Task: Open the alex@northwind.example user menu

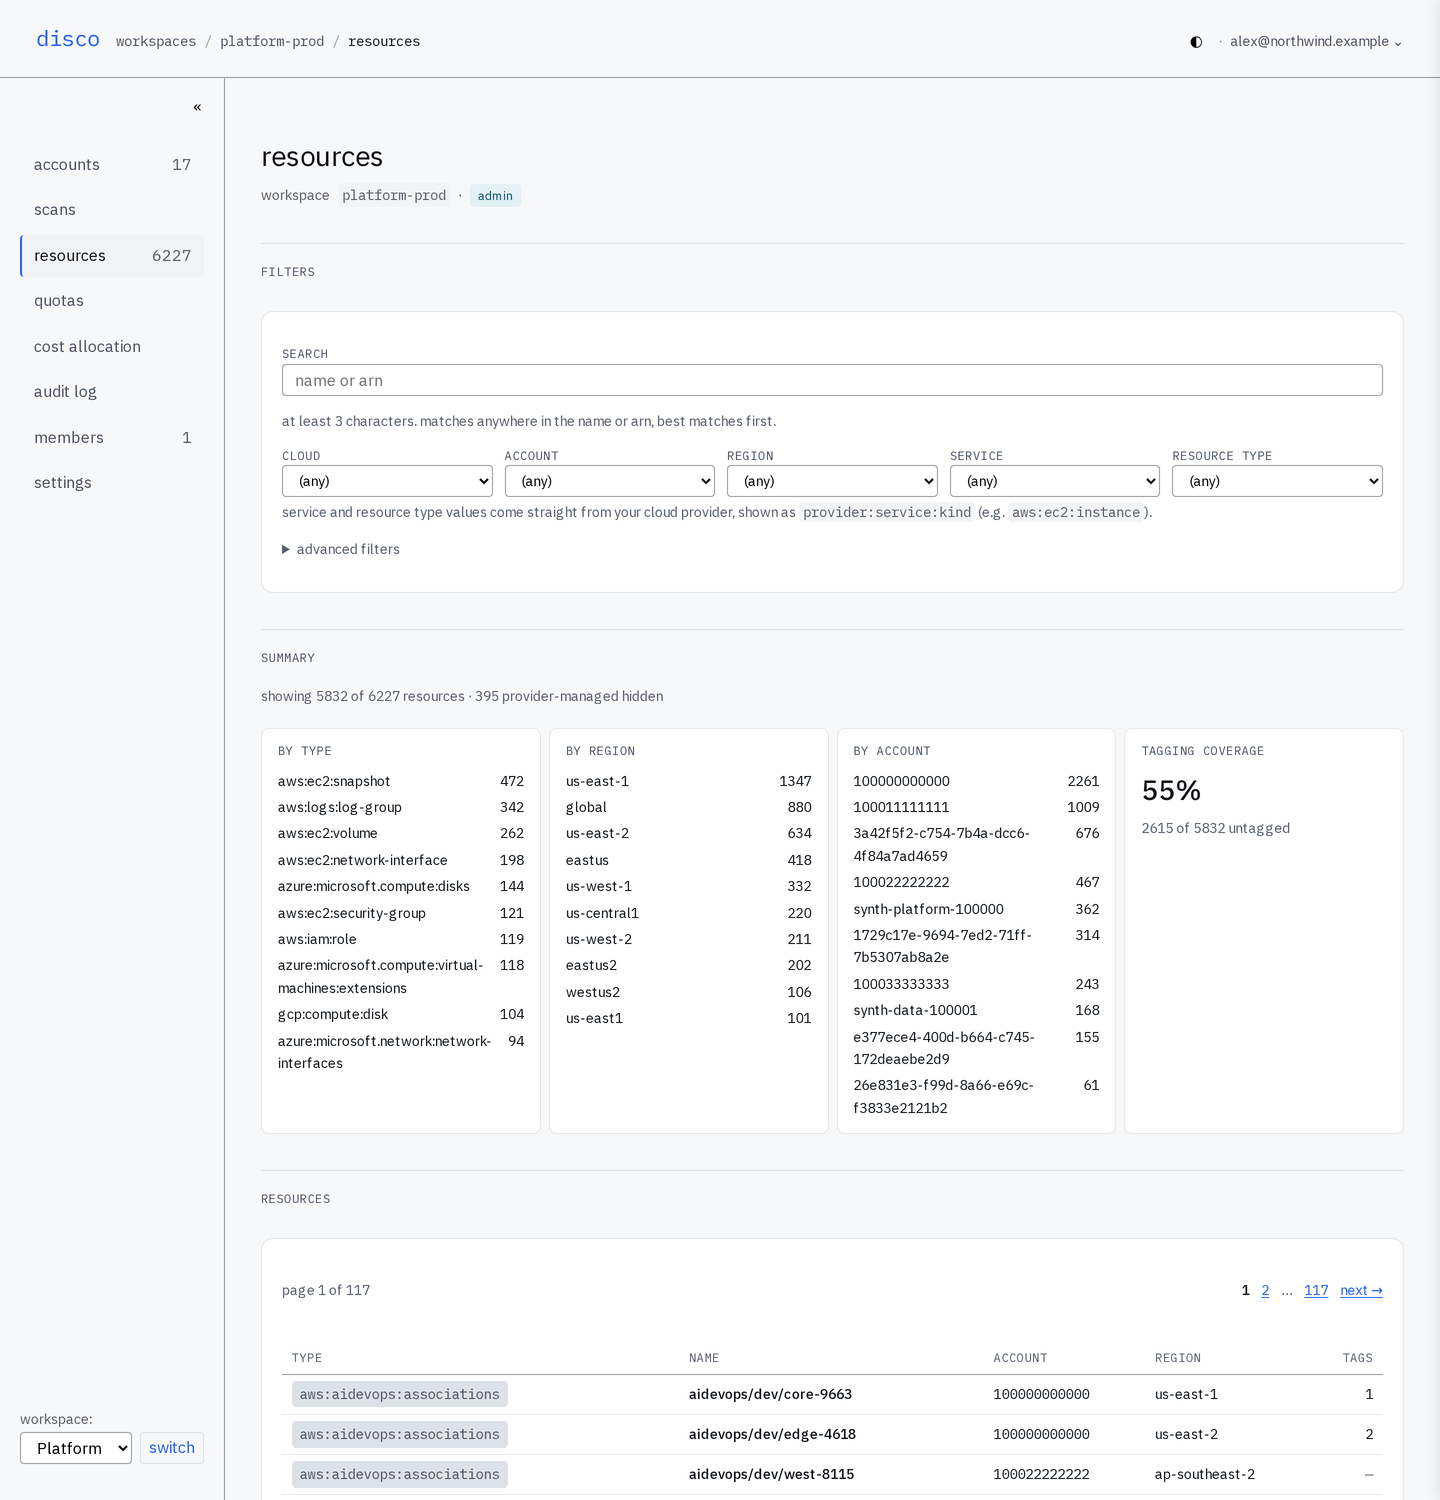Action: tap(1315, 41)
